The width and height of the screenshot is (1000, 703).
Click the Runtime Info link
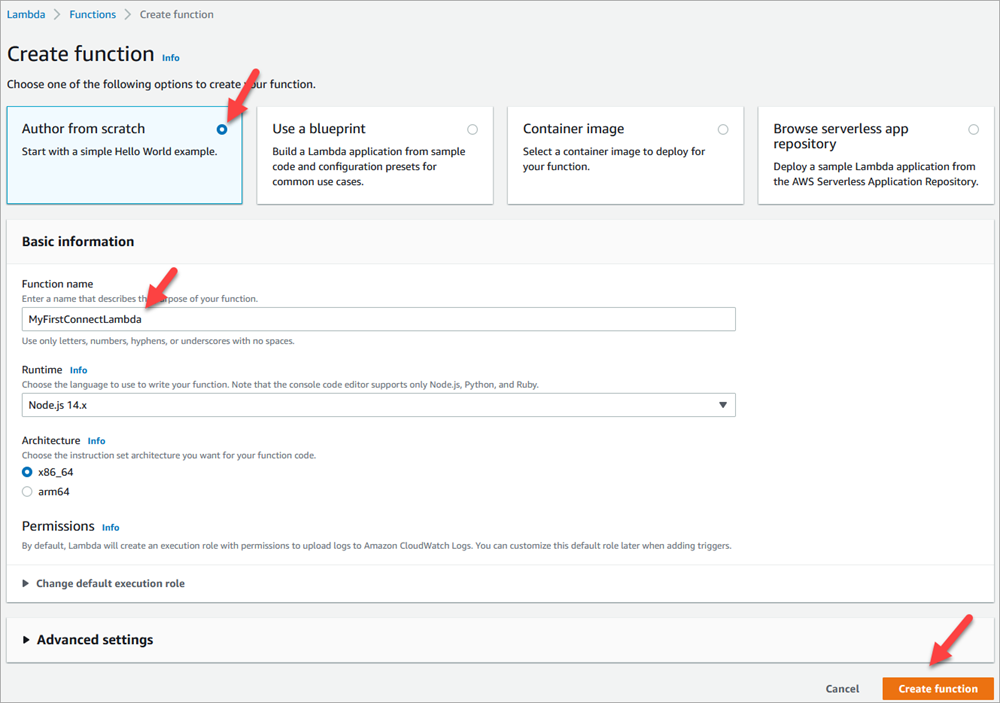coord(78,369)
